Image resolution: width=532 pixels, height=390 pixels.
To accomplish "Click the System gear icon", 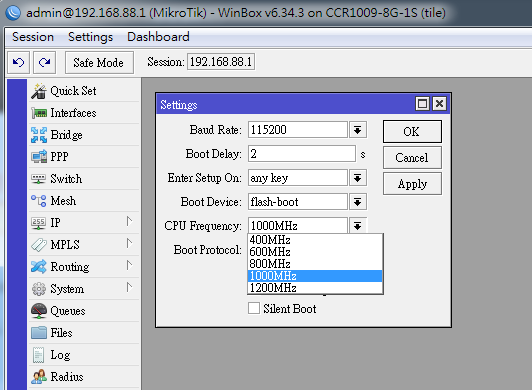I will tap(39, 289).
